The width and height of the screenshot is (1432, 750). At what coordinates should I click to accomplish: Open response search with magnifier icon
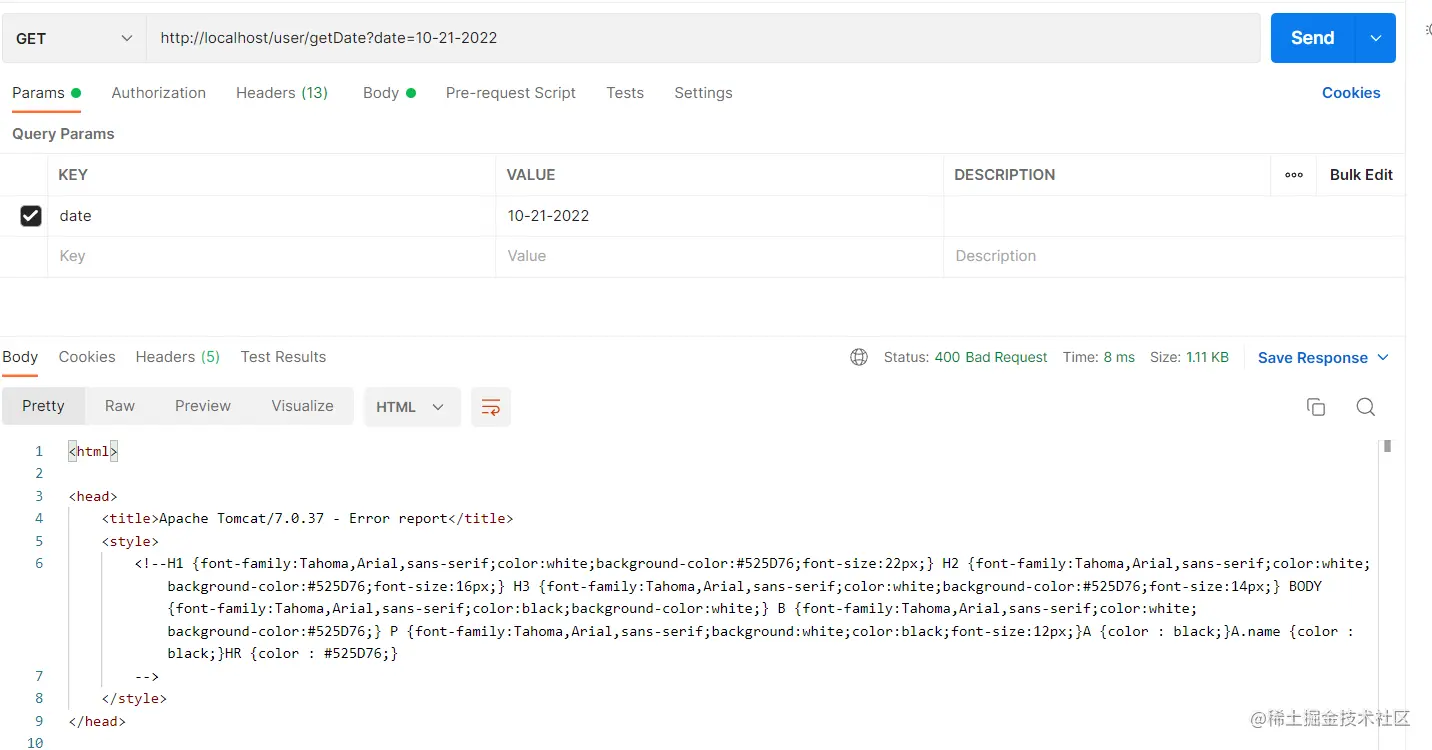(1366, 407)
